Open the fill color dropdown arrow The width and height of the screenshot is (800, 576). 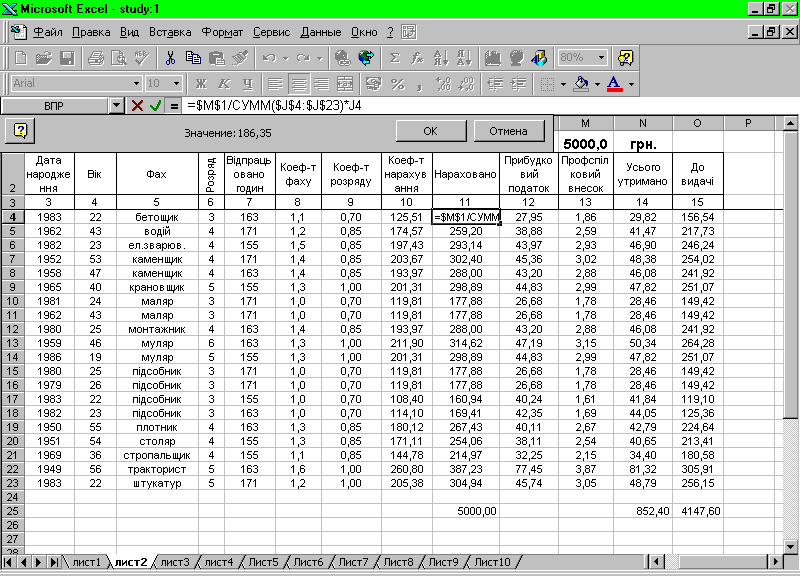coord(597,84)
